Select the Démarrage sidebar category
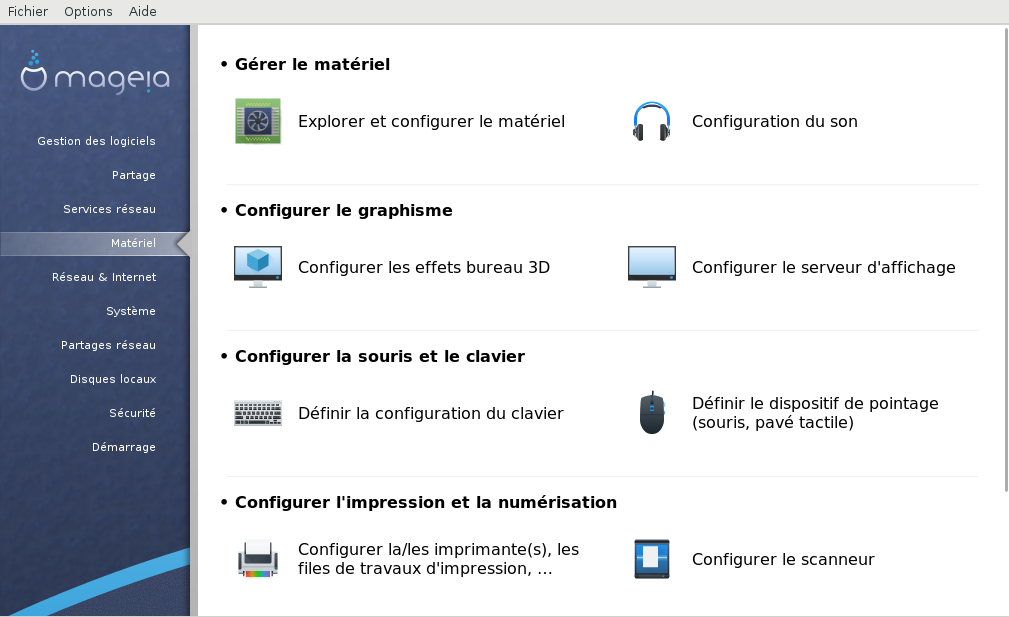 pyautogui.click(x=124, y=447)
